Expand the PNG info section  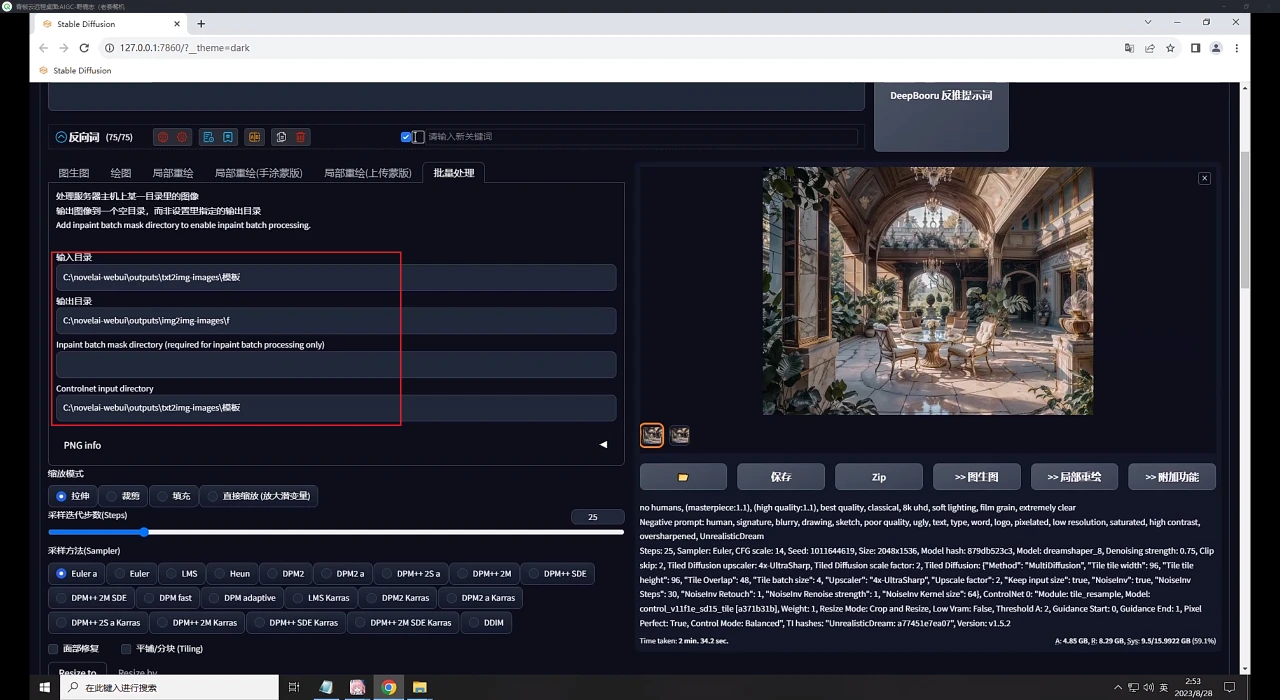(336, 445)
